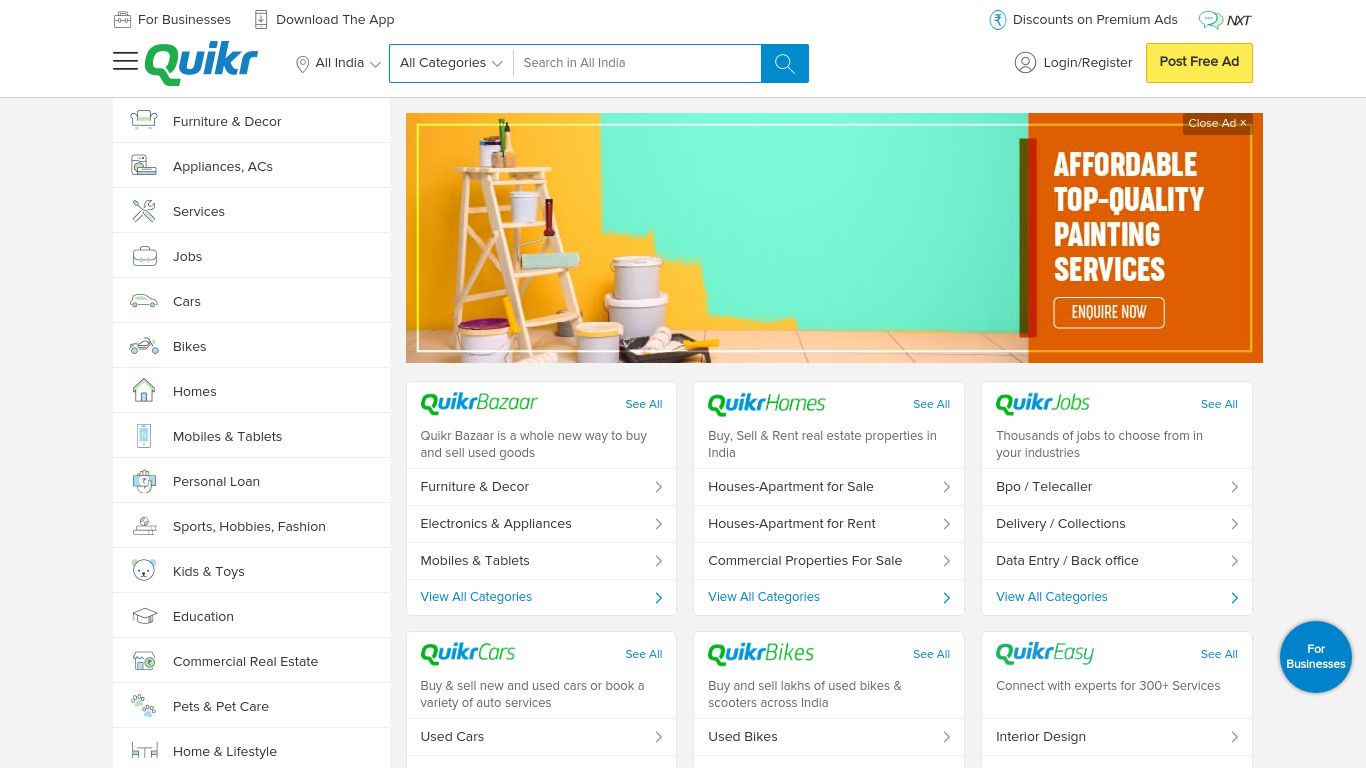Click the Homes house icon
Image resolution: width=1366 pixels, height=768 pixels.
point(144,390)
